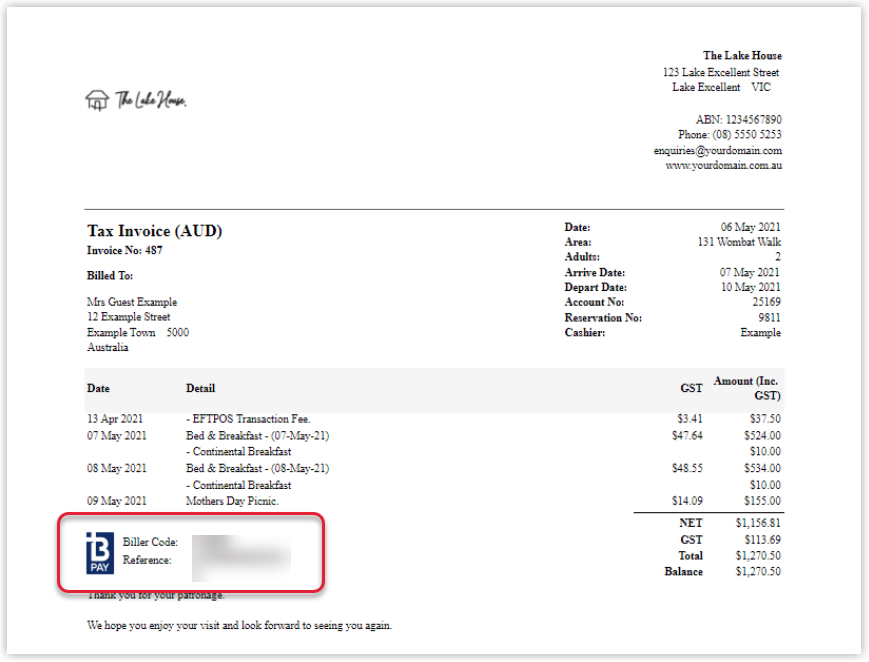Click the phone number (08) 5550 5253

(x=729, y=134)
